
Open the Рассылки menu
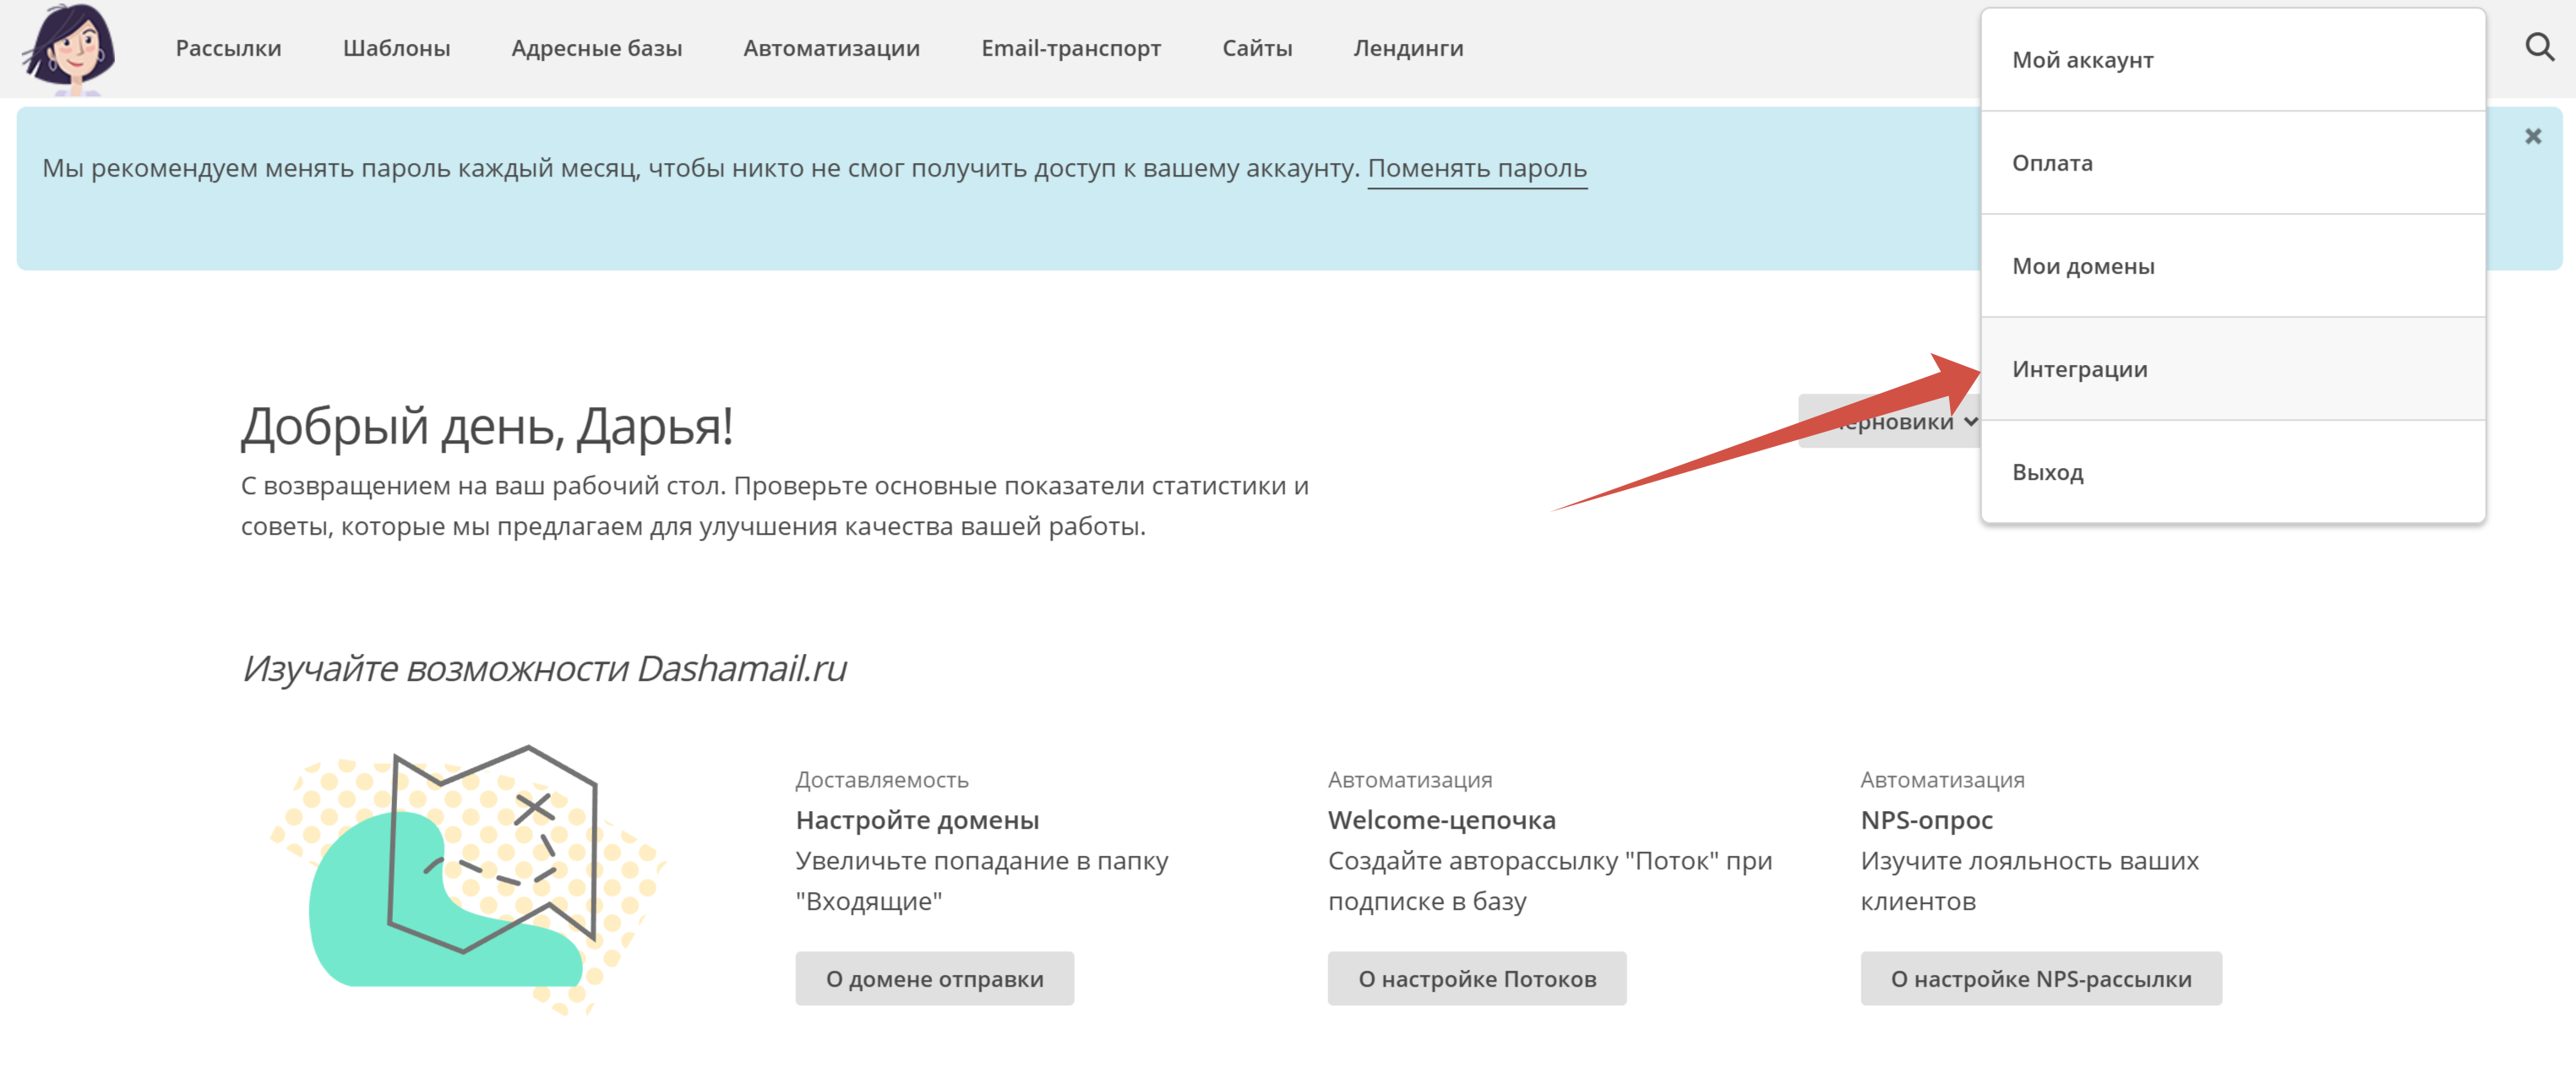(x=228, y=48)
